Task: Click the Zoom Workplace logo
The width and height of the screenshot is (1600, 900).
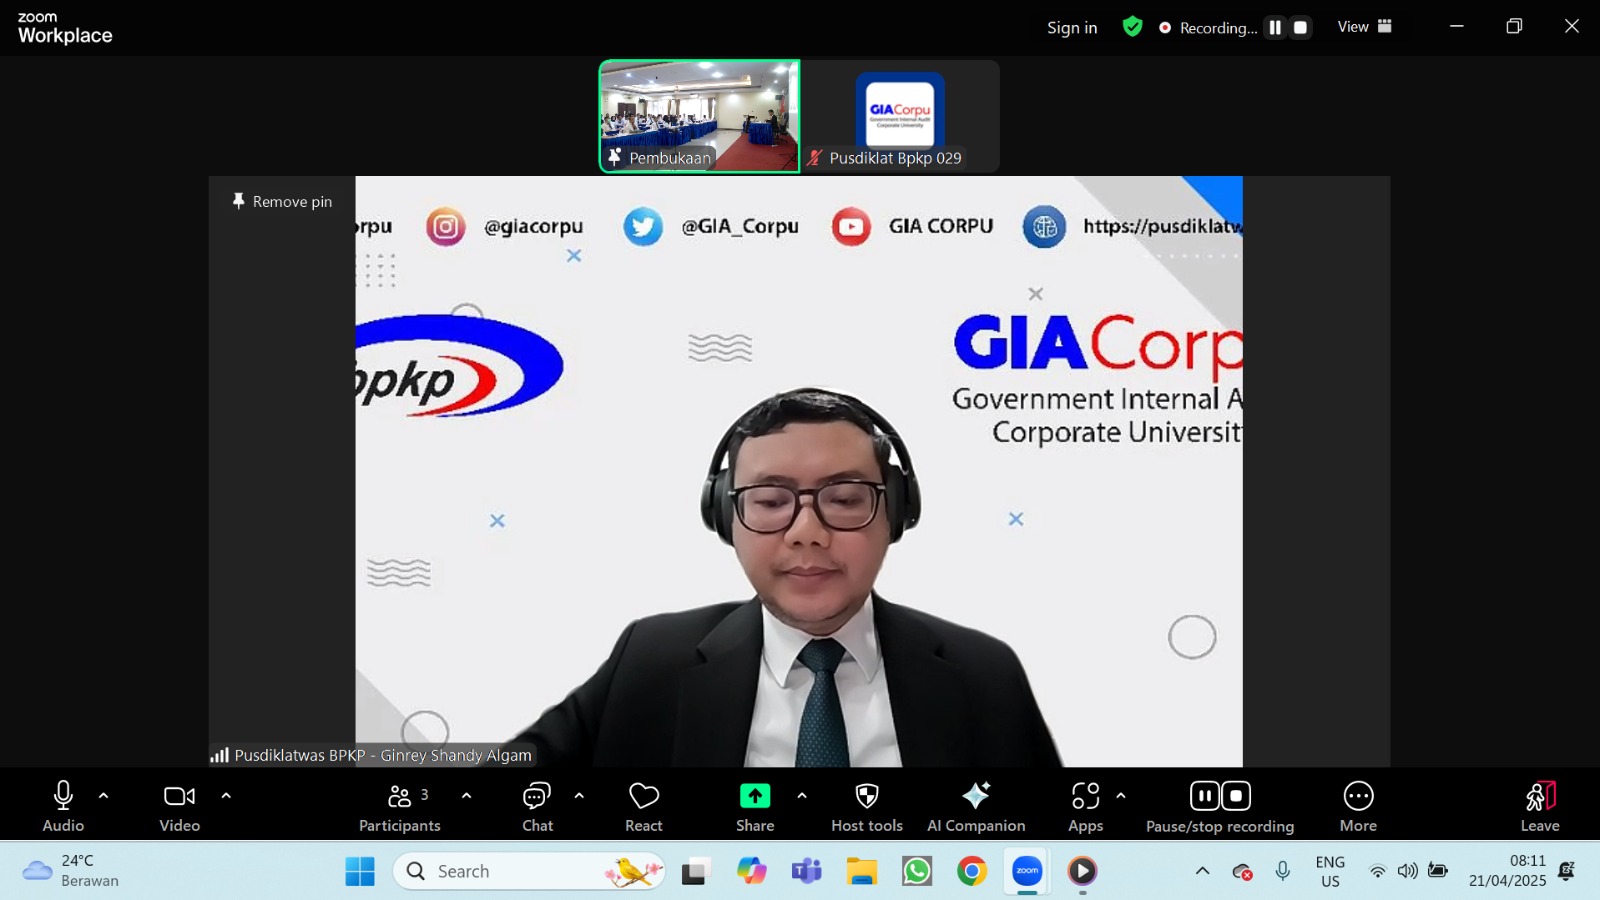Action: click(x=65, y=28)
